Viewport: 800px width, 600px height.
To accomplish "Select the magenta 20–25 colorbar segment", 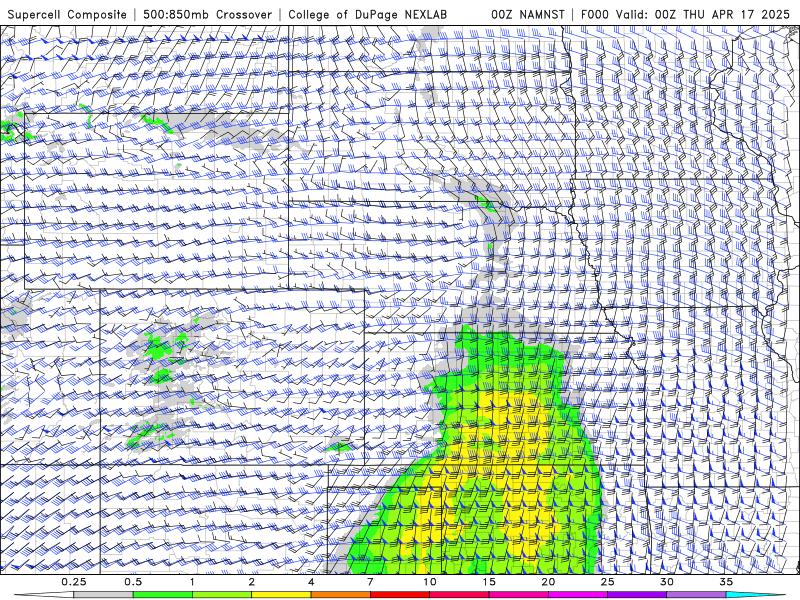I will (578, 595).
